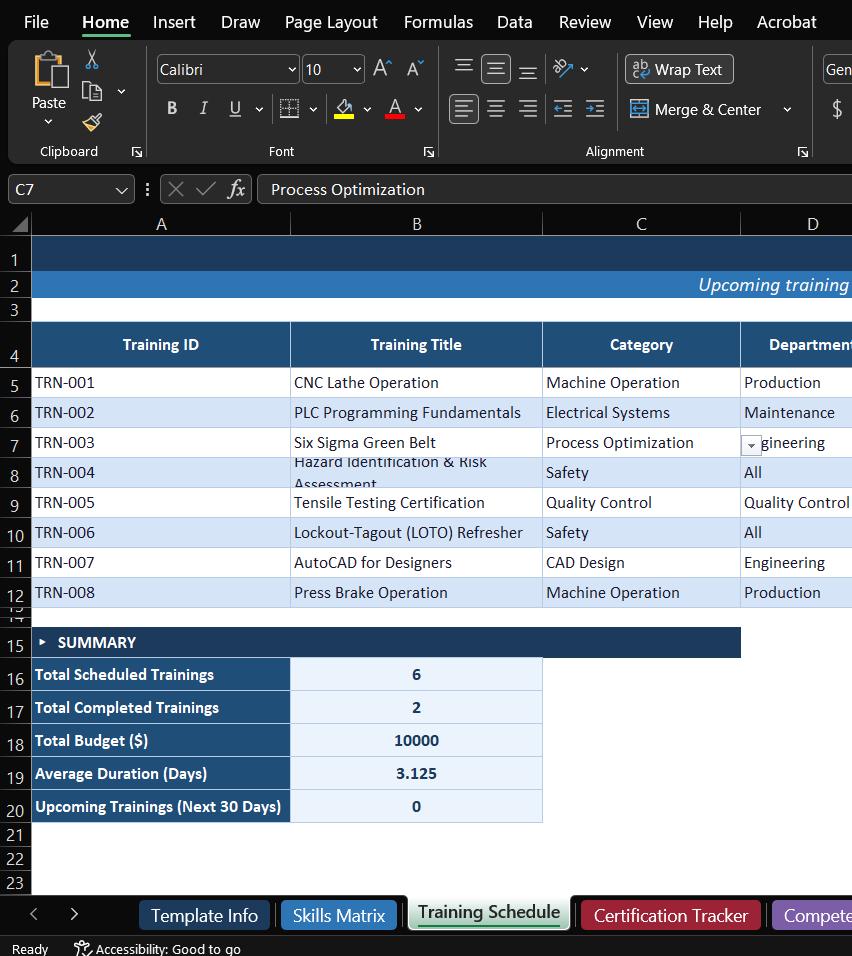Toggle Merge & Center
Screen dimensions: 852x956
coord(695,110)
